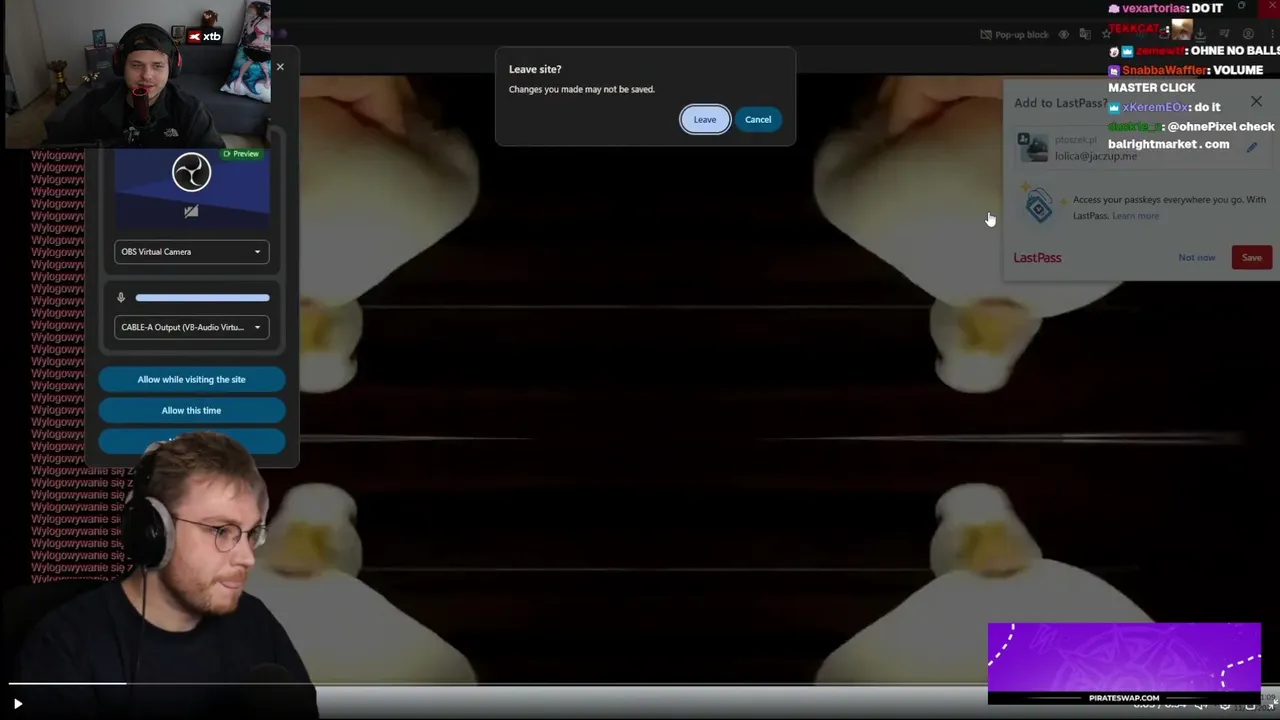Click the vexartorias username in chat
The width and height of the screenshot is (1280, 720).
[1154, 8]
